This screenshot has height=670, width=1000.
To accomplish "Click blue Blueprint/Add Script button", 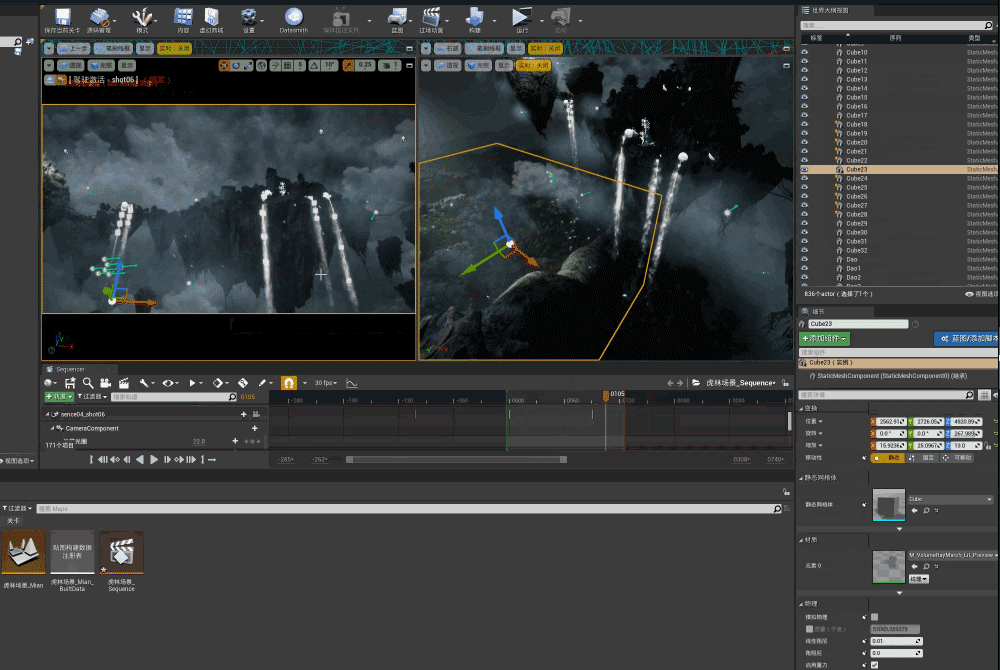I will [x=967, y=339].
